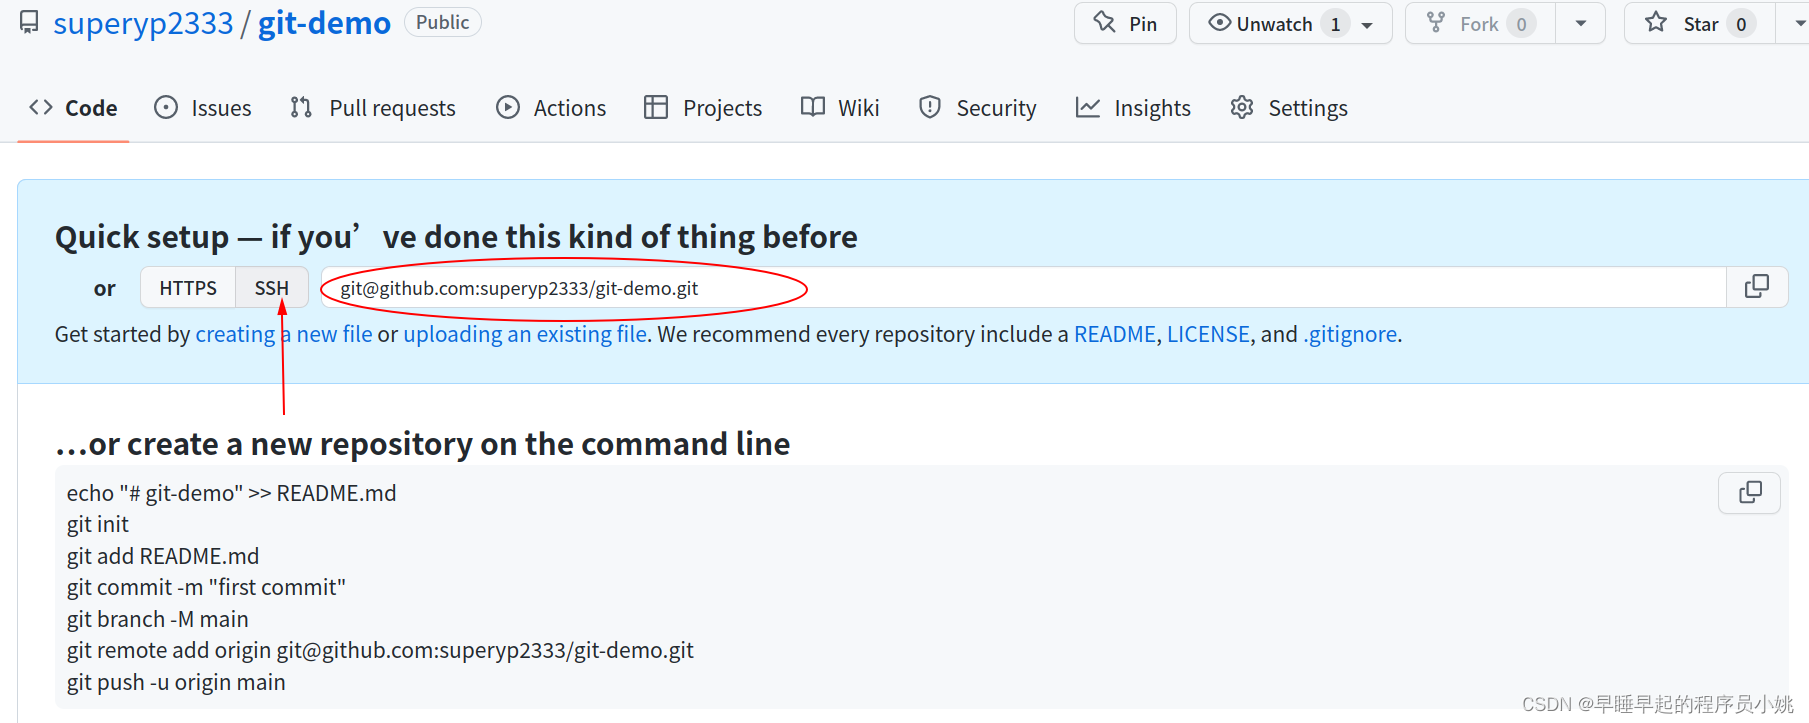Switch to the Issues tab

203,108
